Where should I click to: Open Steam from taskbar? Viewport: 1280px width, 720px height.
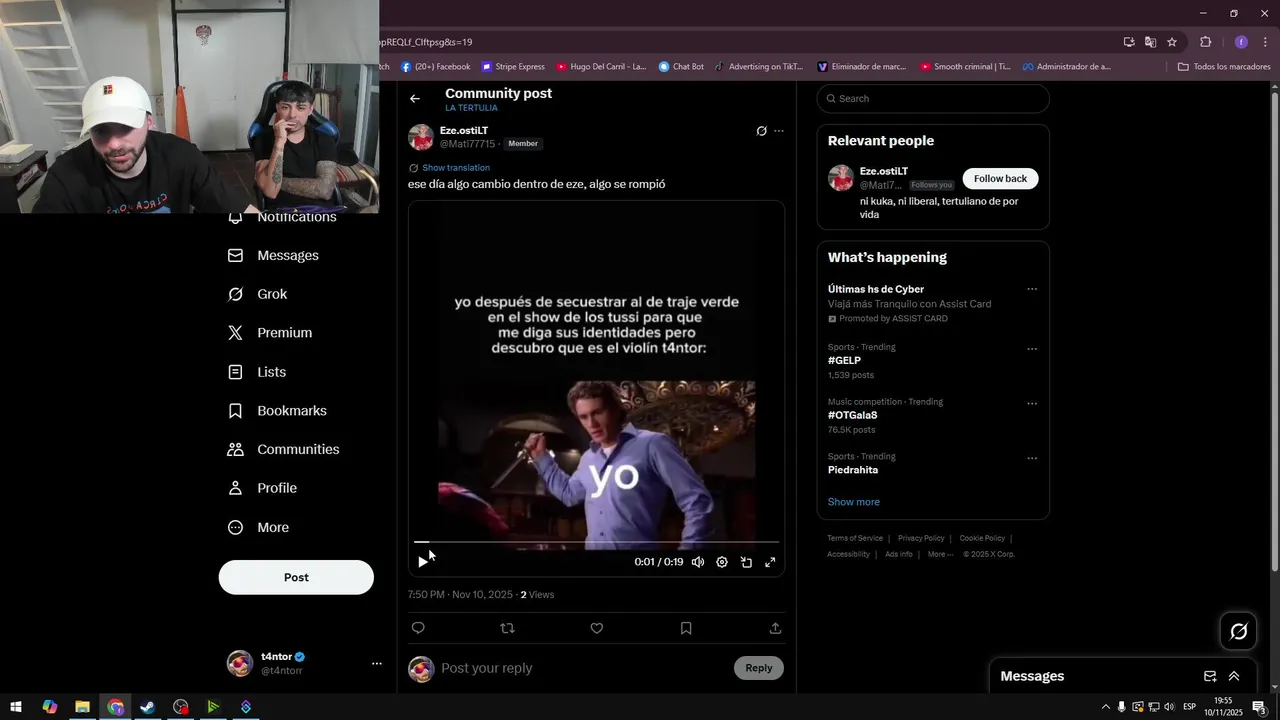click(x=147, y=707)
